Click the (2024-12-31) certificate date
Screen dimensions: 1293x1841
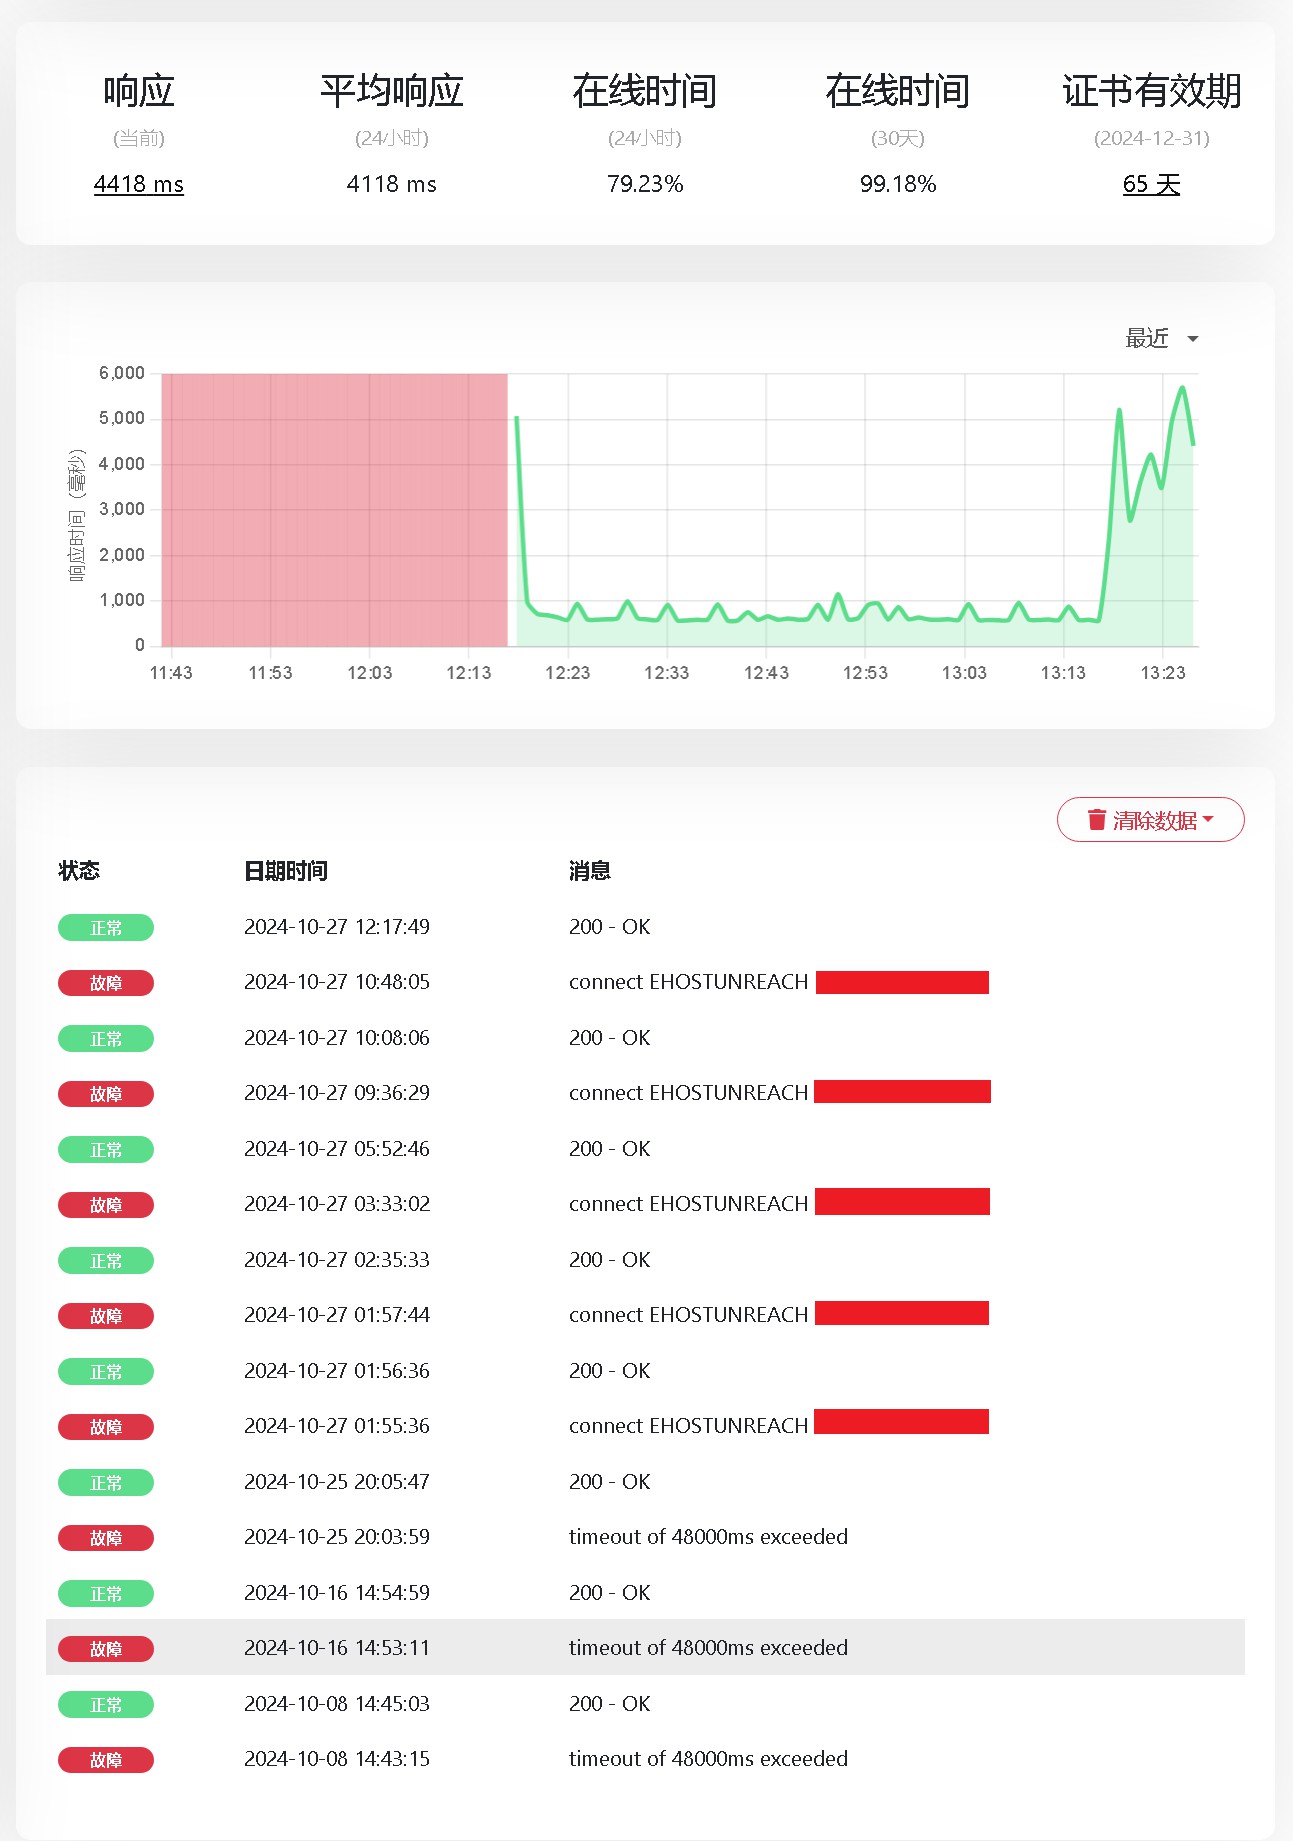(x=1151, y=138)
